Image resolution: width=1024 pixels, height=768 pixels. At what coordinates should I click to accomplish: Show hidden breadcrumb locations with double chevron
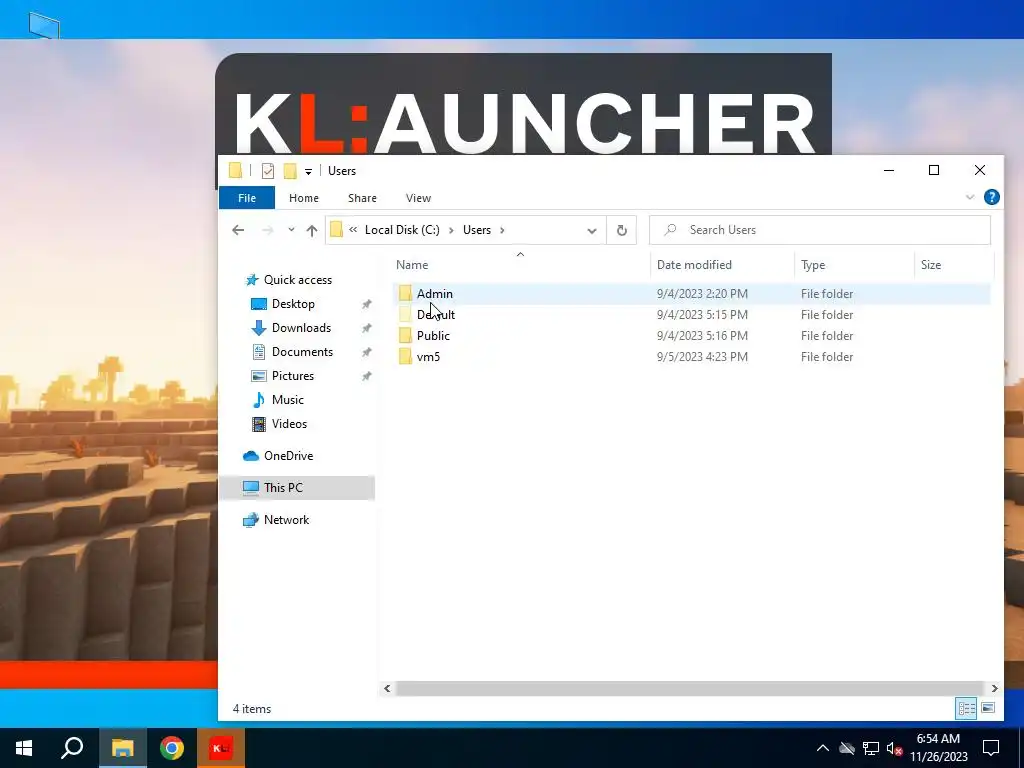coord(353,230)
